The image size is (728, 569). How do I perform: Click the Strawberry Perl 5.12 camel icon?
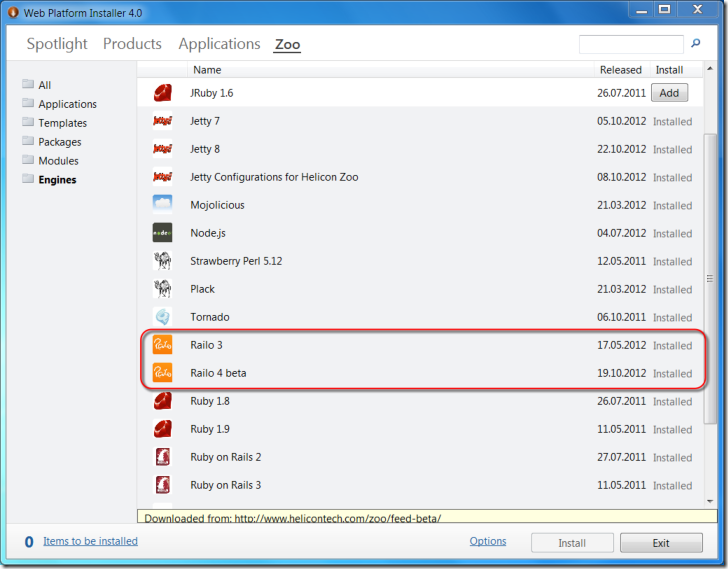162,261
